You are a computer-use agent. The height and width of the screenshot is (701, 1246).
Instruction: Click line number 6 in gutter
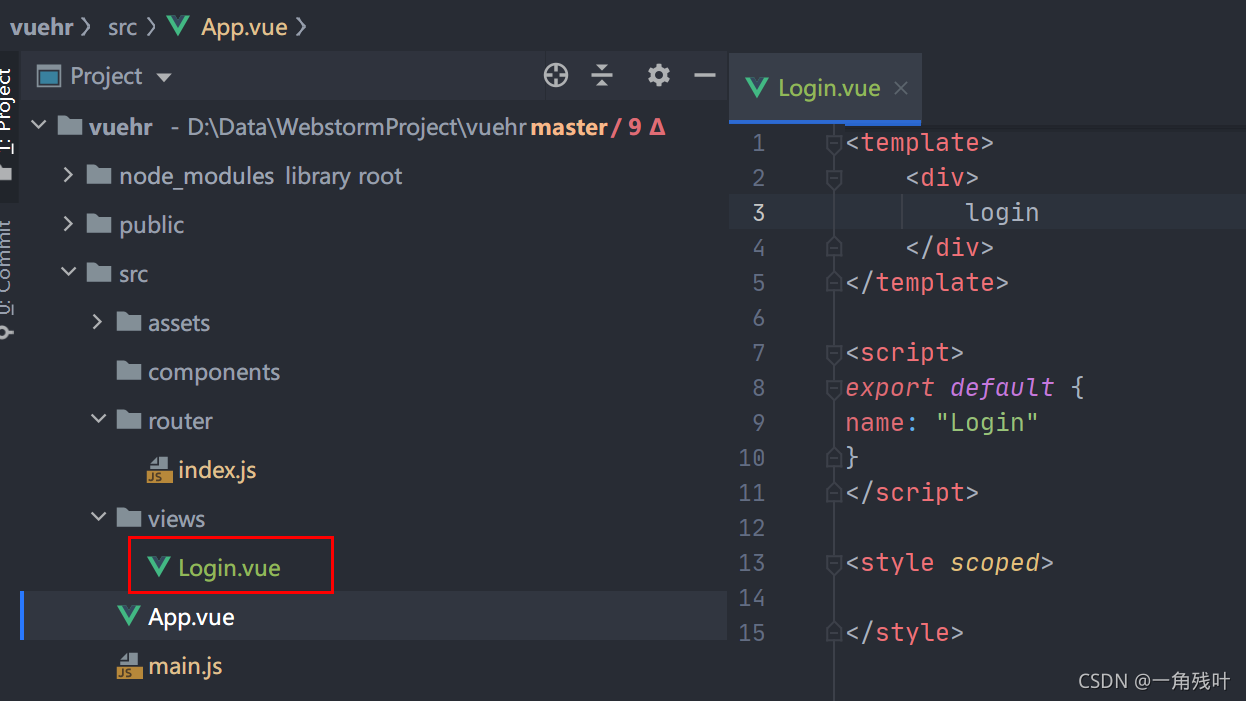click(757, 318)
